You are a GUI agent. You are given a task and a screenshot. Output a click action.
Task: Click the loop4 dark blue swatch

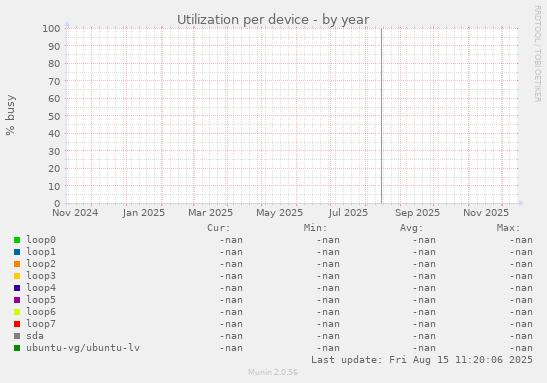click(x=17, y=288)
